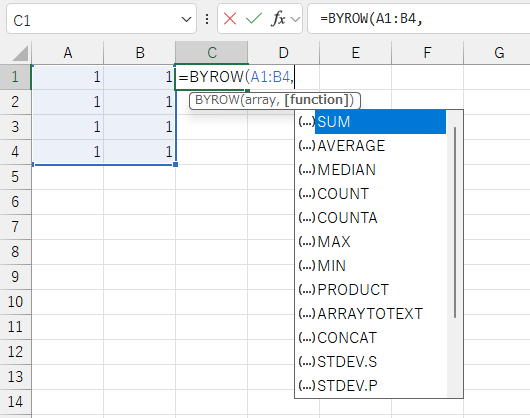Click array argument in BYROW tooltip

260,100
